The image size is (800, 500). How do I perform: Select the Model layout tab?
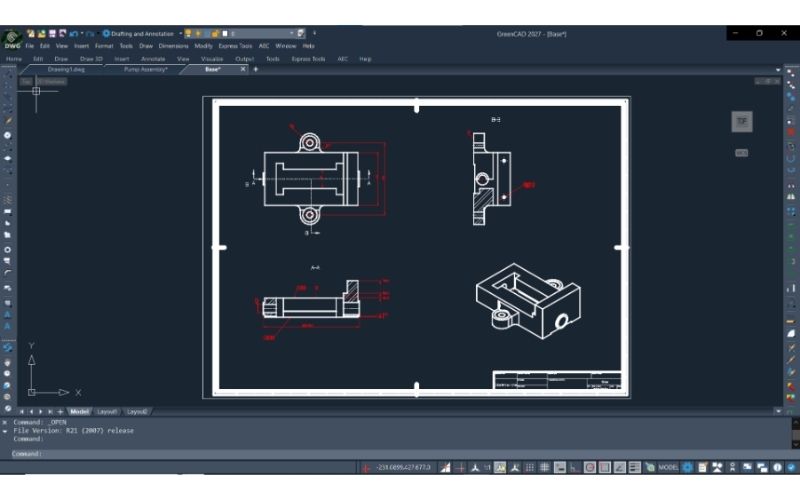pyautogui.click(x=79, y=411)
